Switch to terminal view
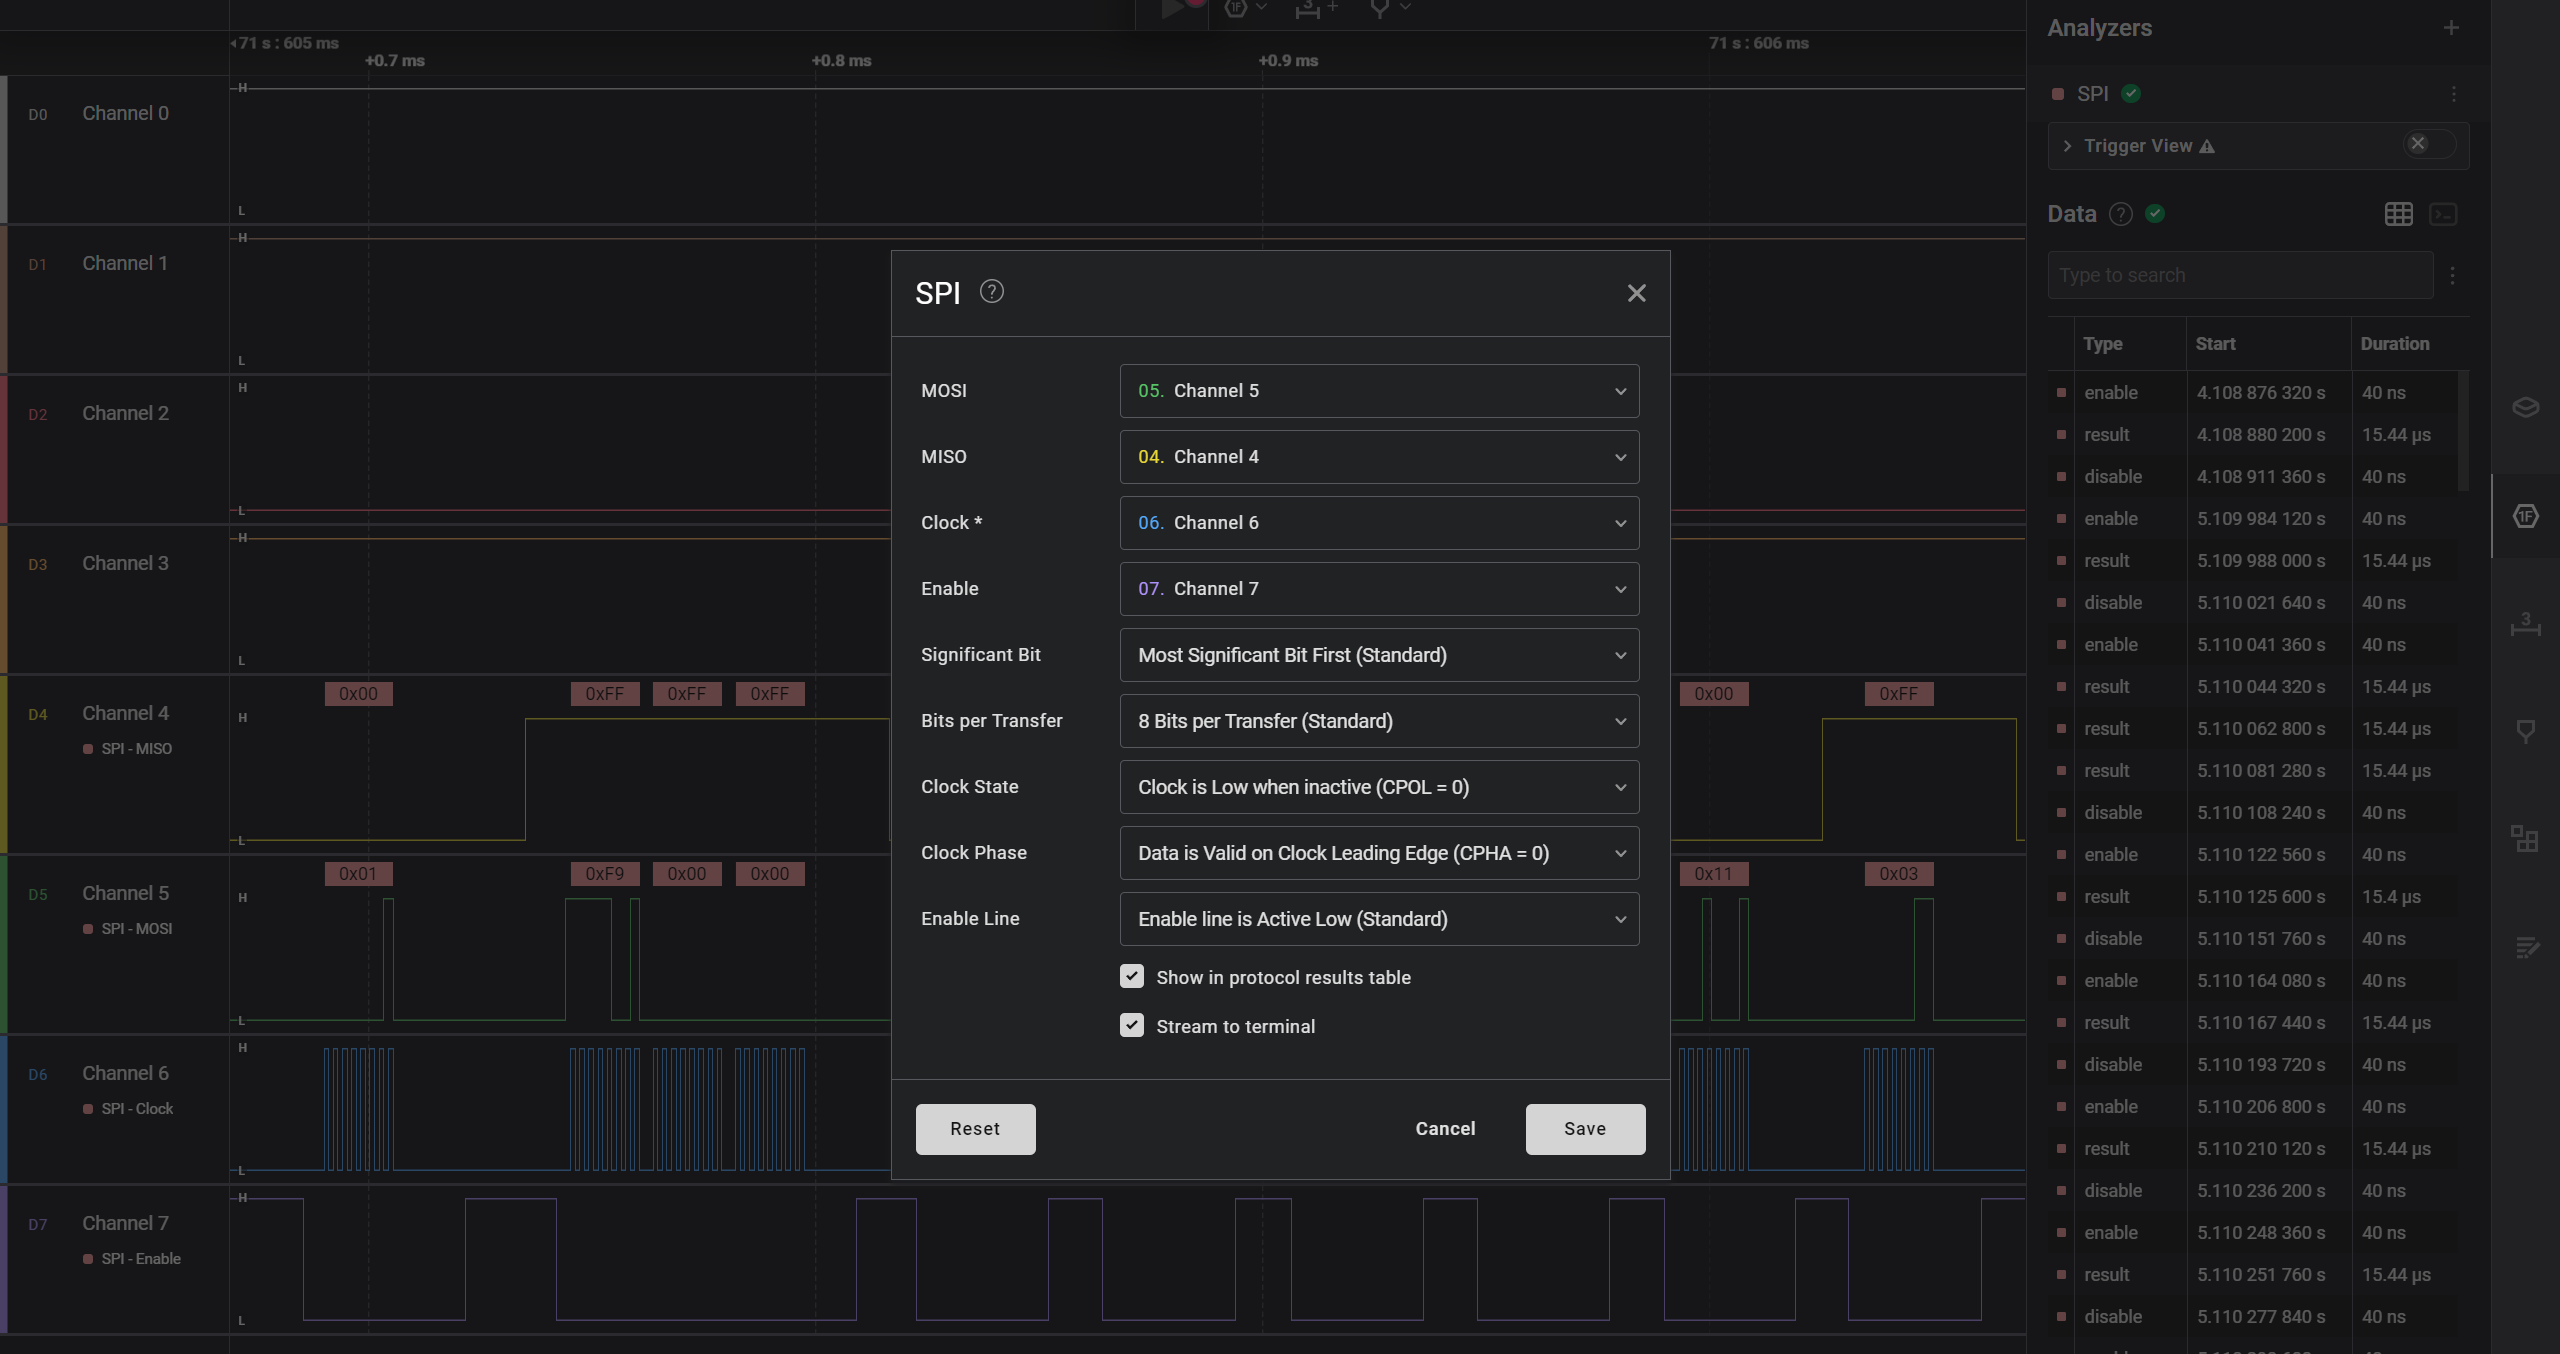The width and height of the screenshot is (2560, 1354). tap(2443, 214)
